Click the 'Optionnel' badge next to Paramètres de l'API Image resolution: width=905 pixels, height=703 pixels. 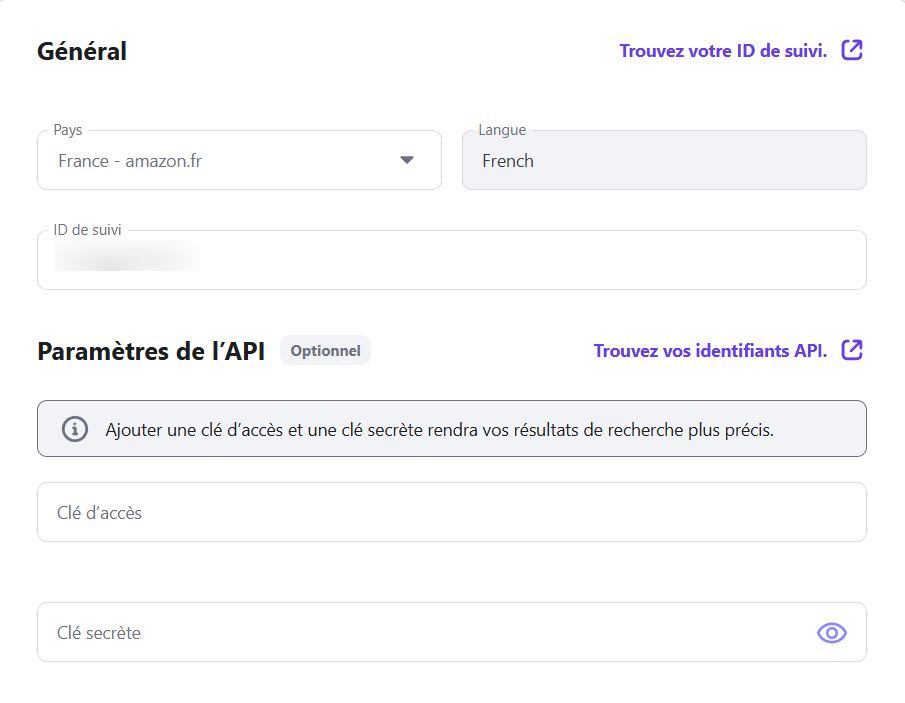pyautogui.click(x=325, y=350)
